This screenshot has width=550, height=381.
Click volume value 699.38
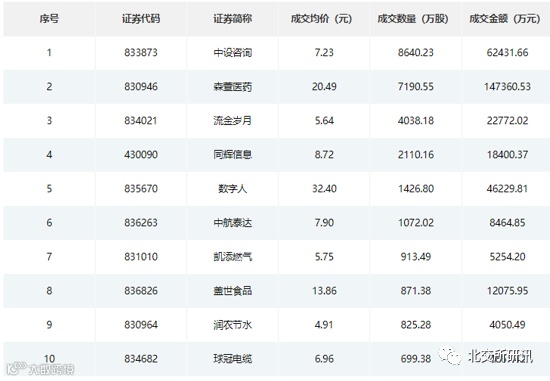[416, 359]
